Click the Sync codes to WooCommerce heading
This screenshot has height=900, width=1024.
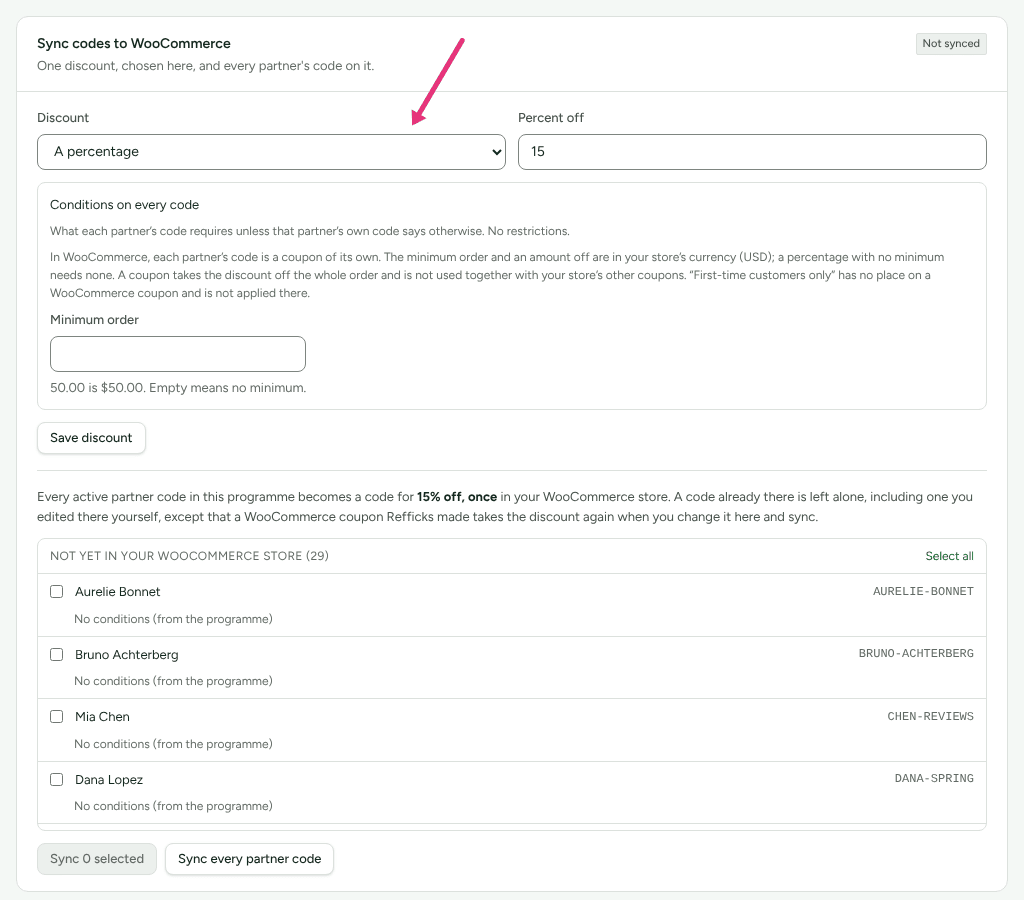coord(134,43)
